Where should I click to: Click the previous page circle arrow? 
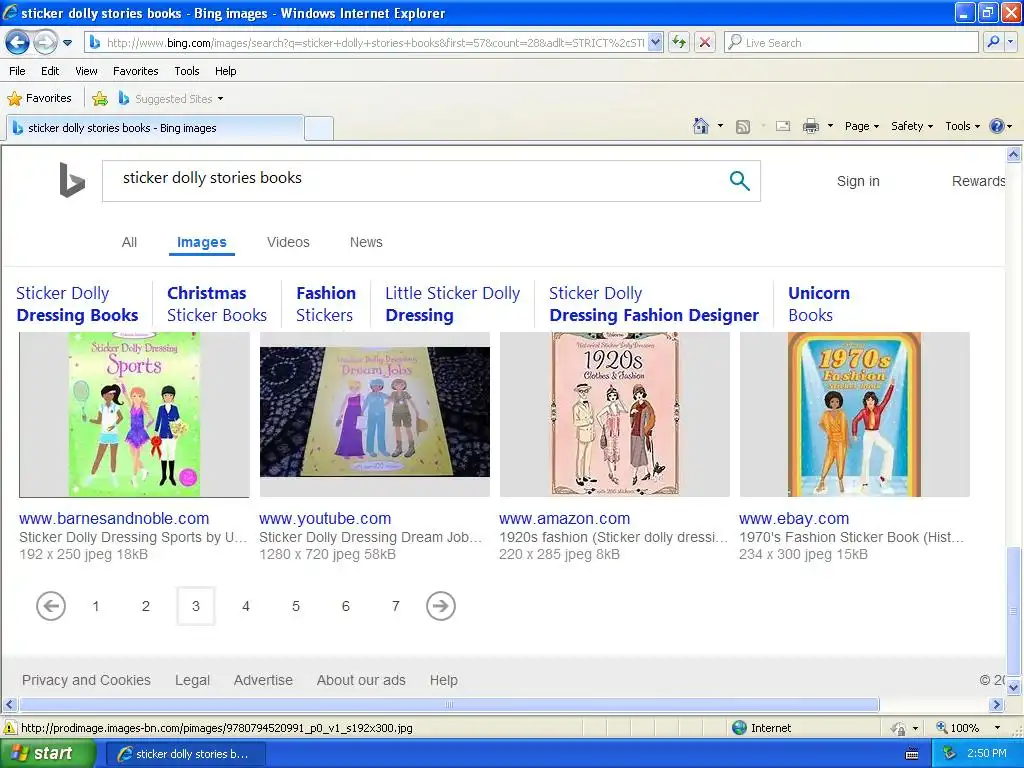(51, 606)
